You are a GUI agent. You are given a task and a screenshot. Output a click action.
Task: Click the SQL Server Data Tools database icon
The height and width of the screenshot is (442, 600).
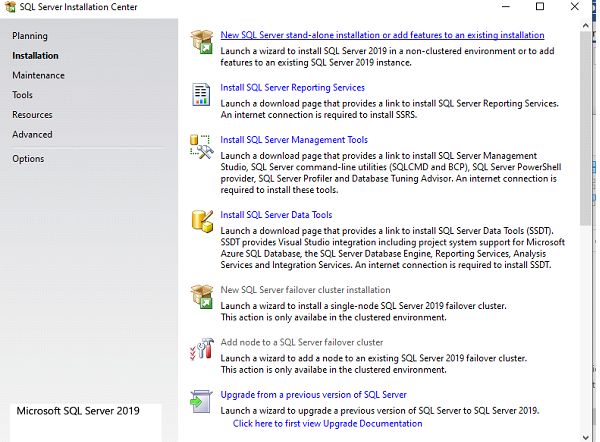coord(201,221)
